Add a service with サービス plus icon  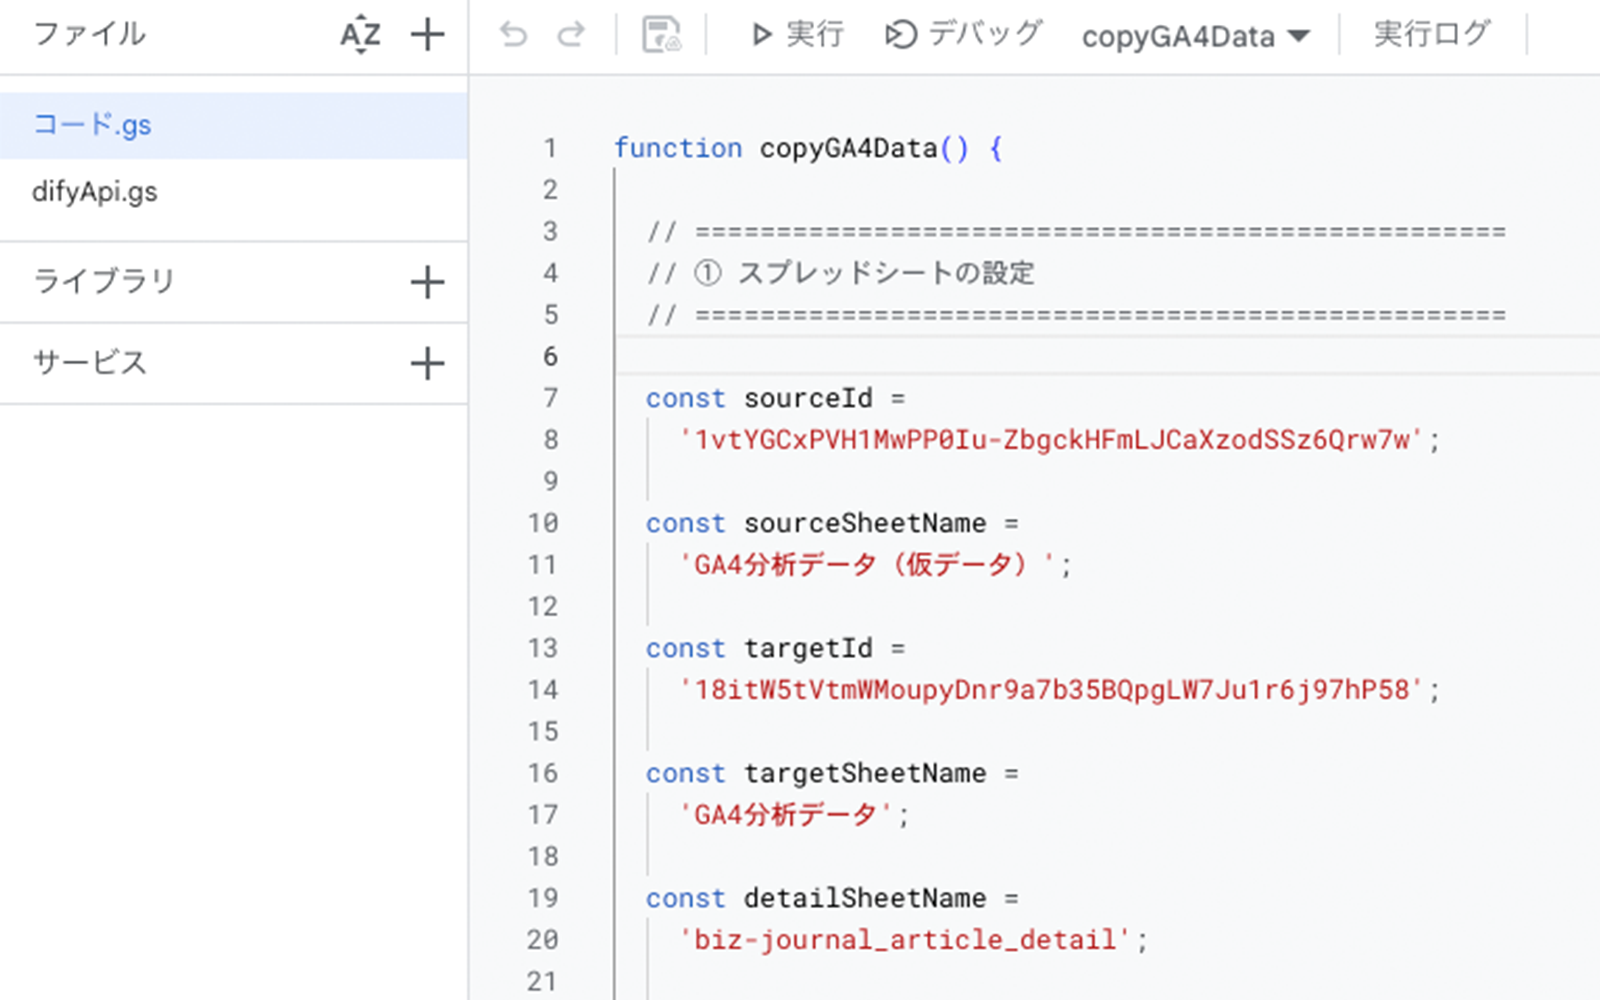[x=427, y=363]
